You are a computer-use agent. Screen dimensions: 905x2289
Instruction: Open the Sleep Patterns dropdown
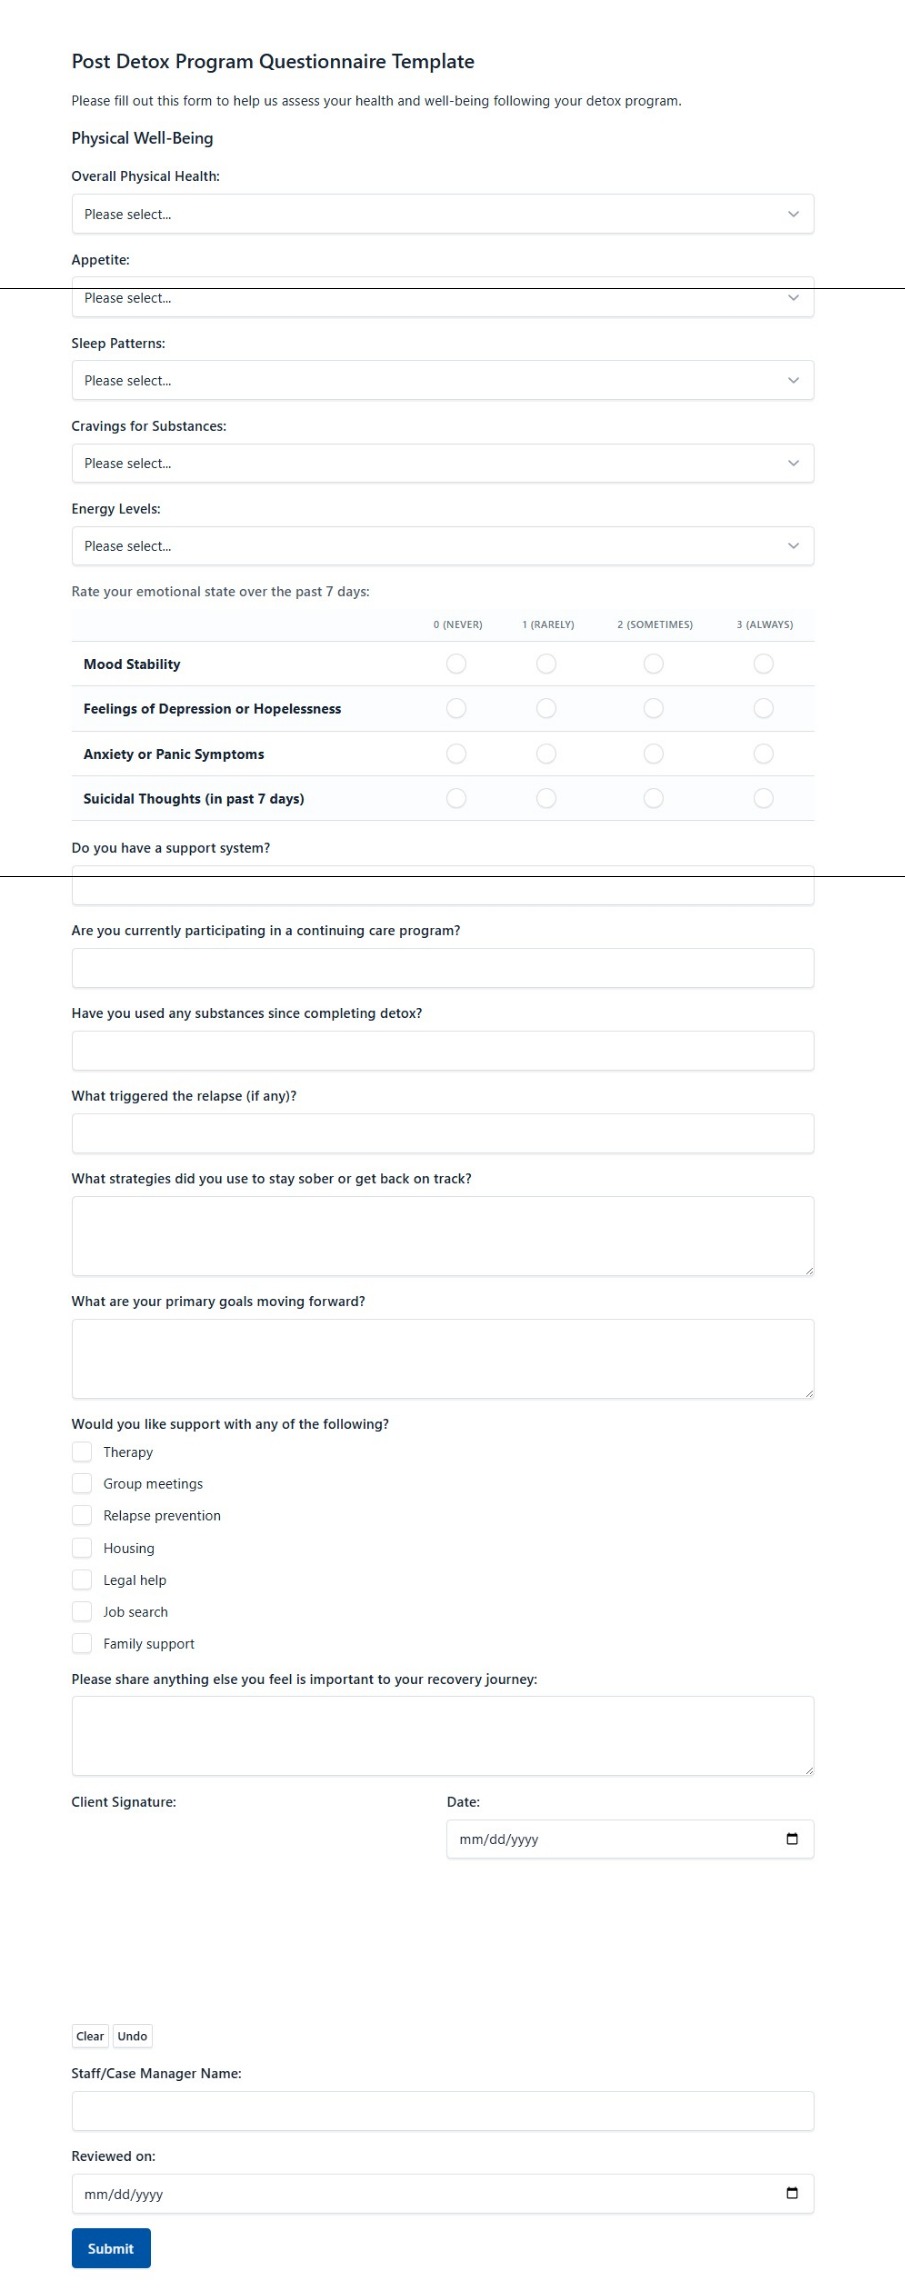442,380
